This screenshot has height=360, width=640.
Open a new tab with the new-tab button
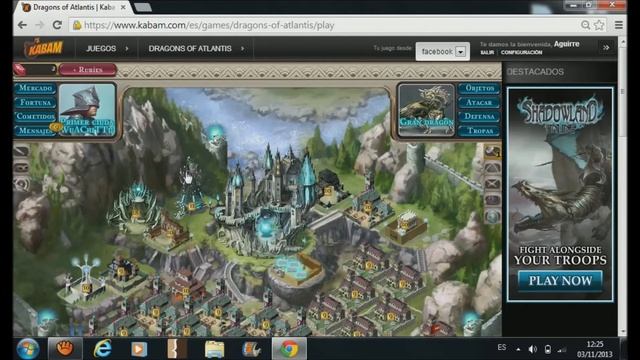click(x=143, y=7)
